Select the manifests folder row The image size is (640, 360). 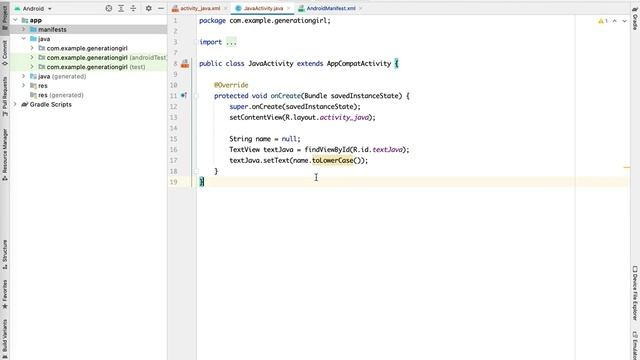(x=88, y=29)
